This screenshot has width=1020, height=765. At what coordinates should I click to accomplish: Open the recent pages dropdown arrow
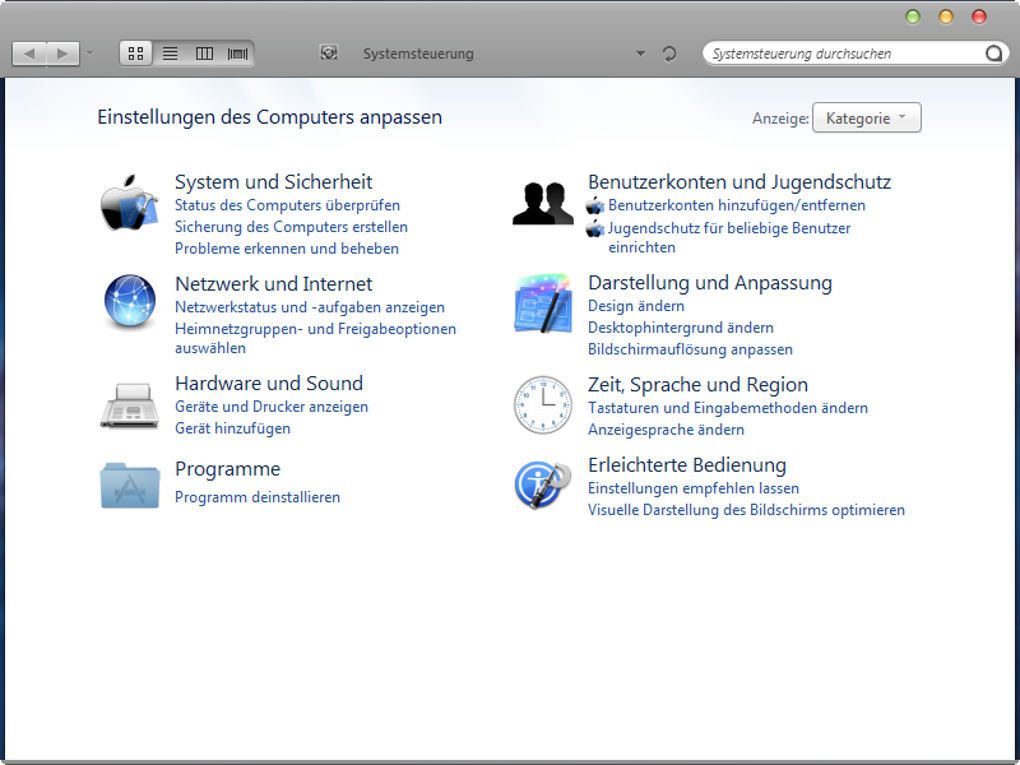(x=90, y=53)
